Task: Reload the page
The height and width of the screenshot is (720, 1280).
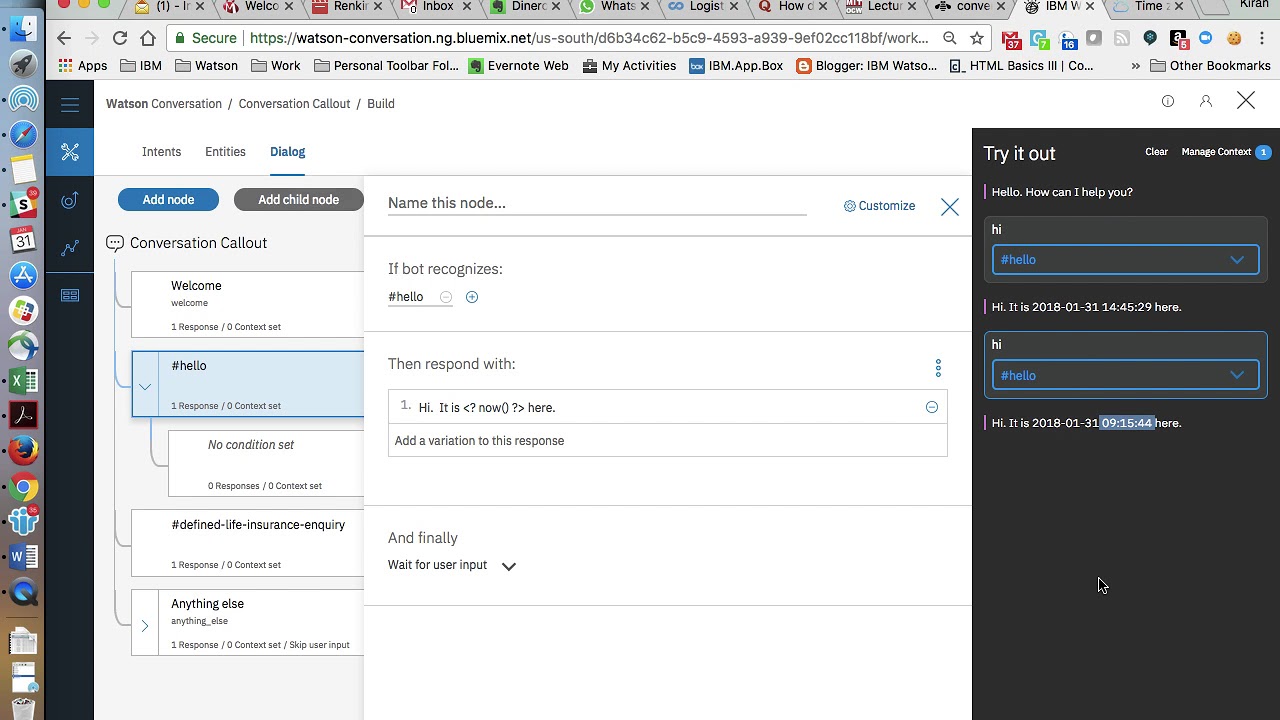Action: [120, 38]
